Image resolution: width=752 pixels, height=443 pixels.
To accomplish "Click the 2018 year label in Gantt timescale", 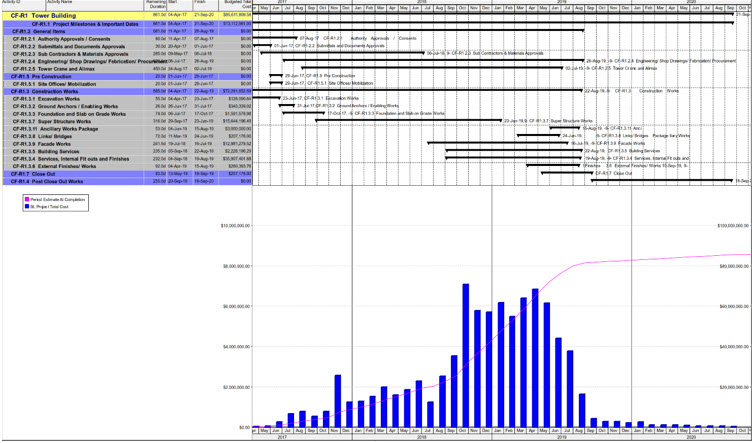I will click(x=422, y=2).
